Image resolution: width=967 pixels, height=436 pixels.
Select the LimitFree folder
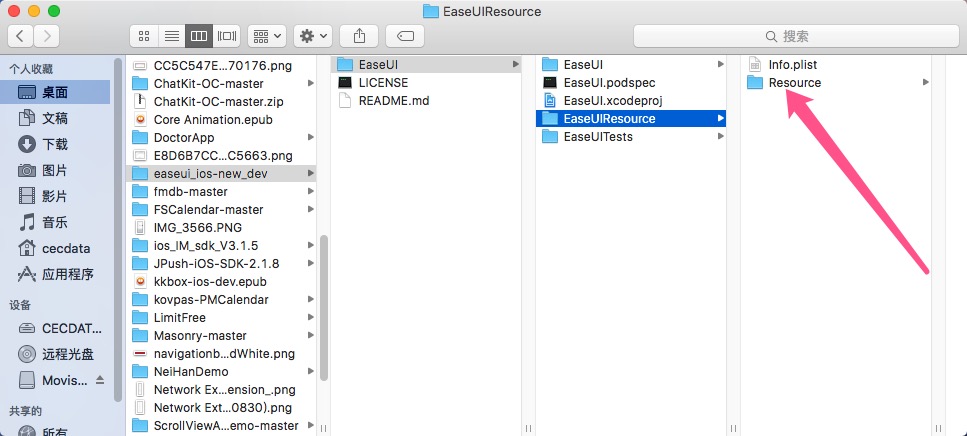point(221,318)
